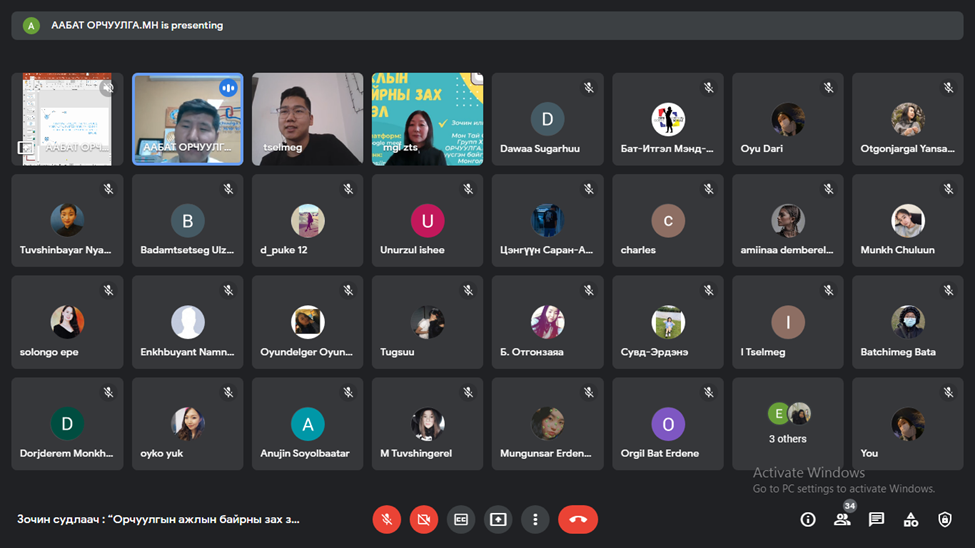The width and height of the screenshot is (975, 548).
Task: Click the muted mic icon on Dawaa Sugarhuu tile
Action: (x=588, y=88)
